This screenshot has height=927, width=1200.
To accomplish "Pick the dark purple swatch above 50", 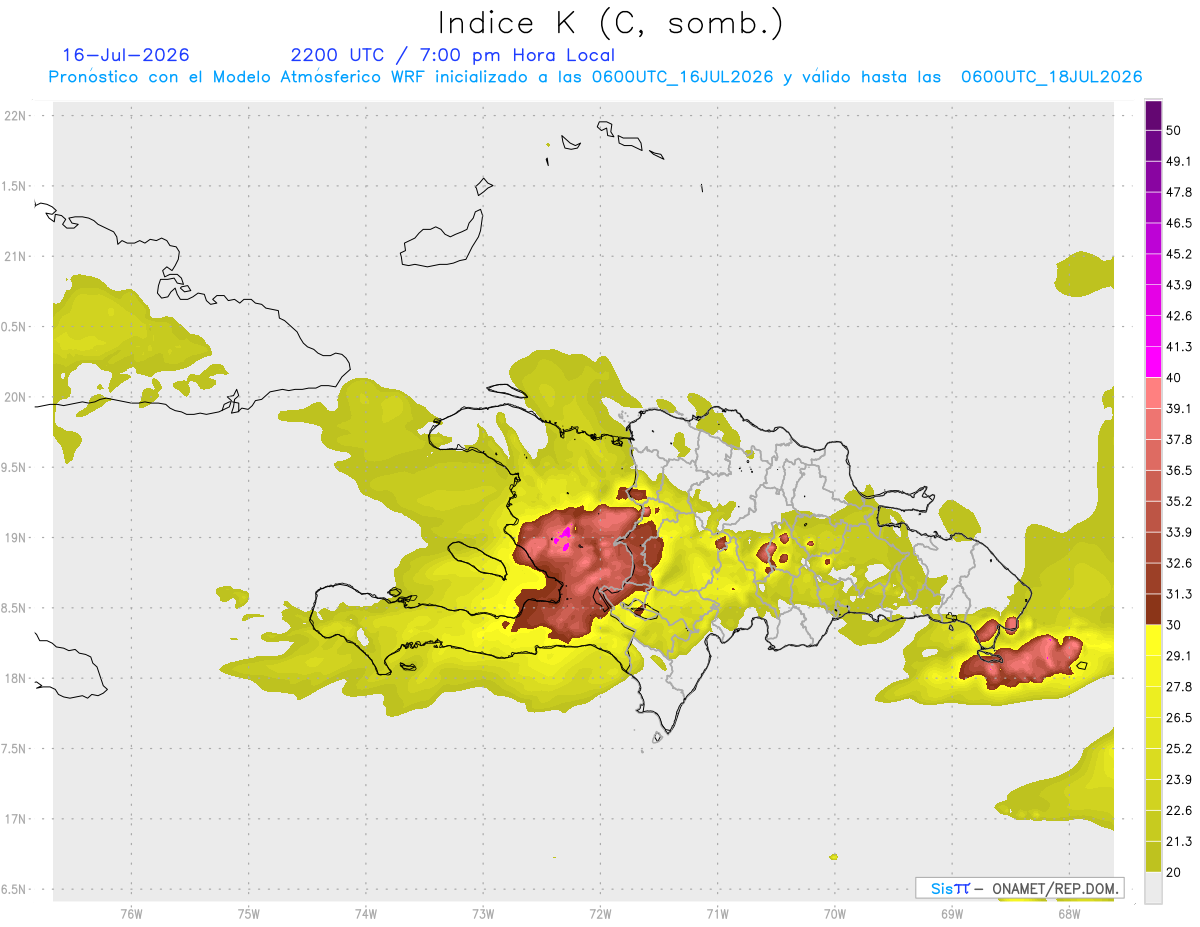I will coord(1154,116).
